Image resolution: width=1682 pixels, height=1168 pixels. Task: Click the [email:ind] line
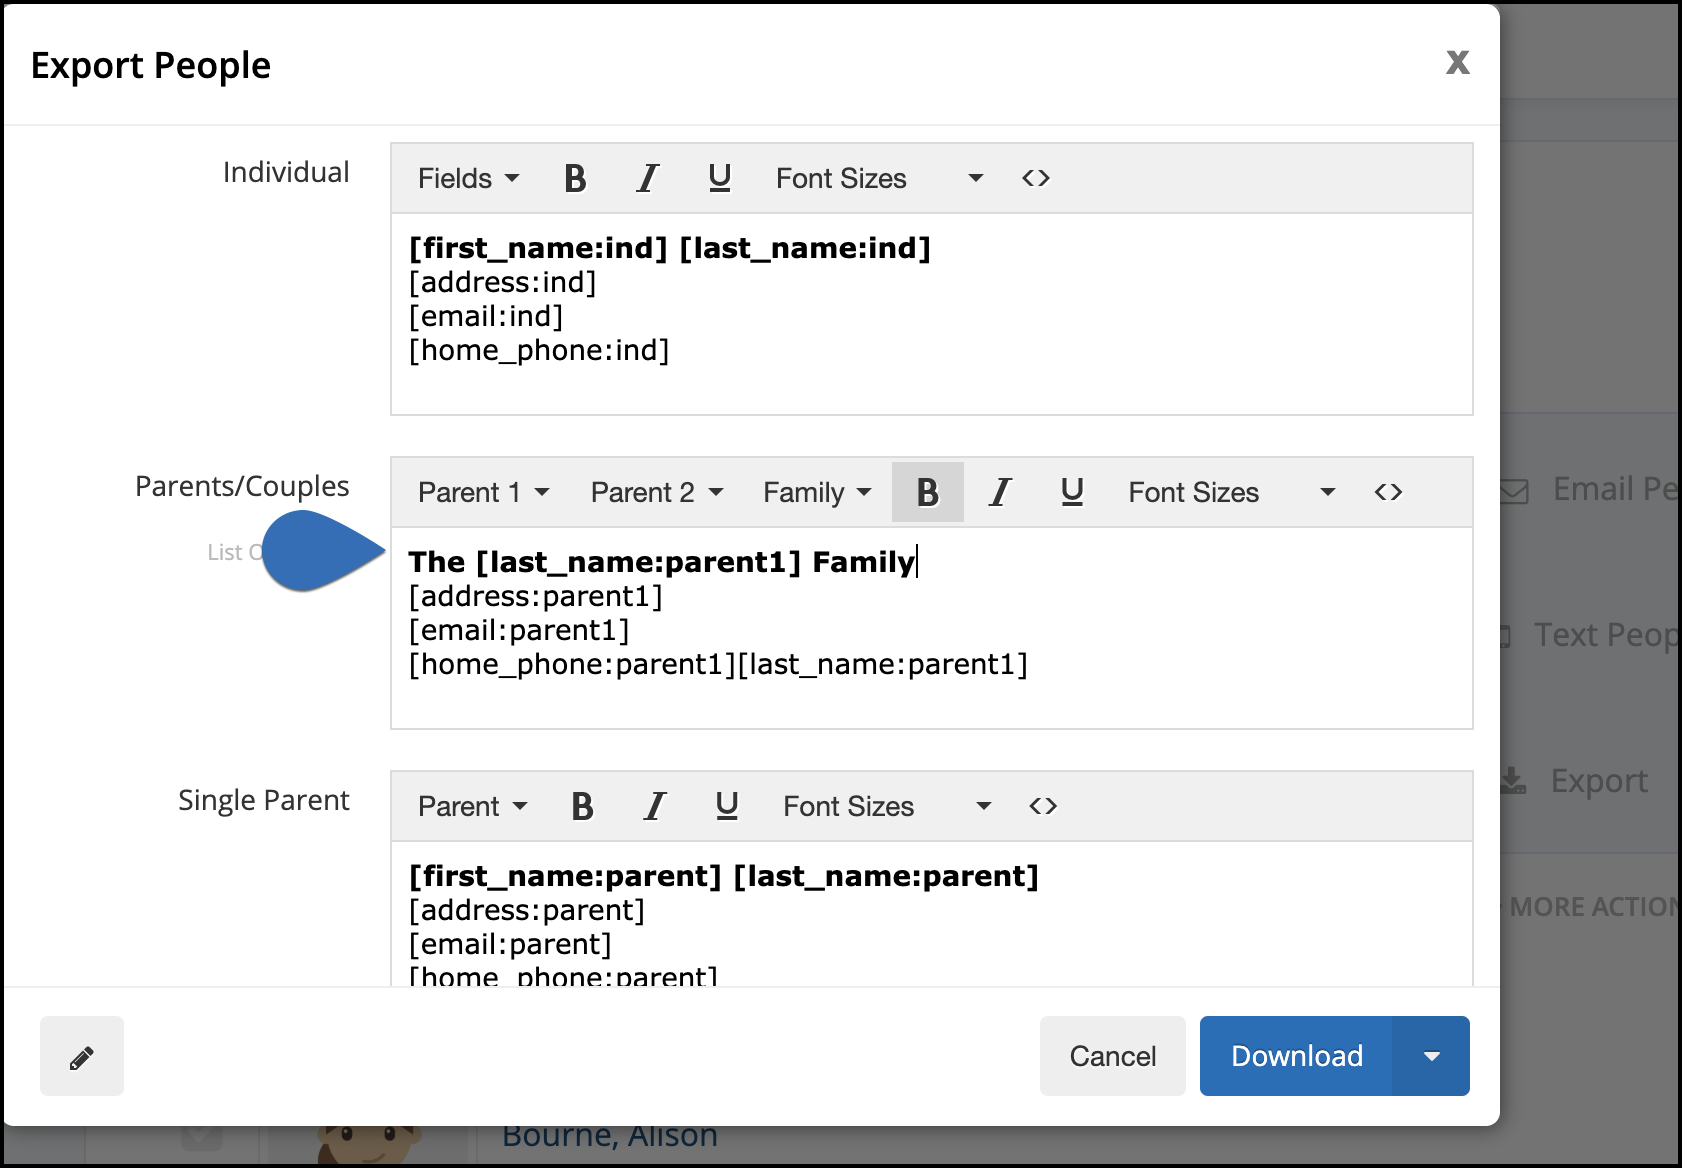click(x=486, y=317)
